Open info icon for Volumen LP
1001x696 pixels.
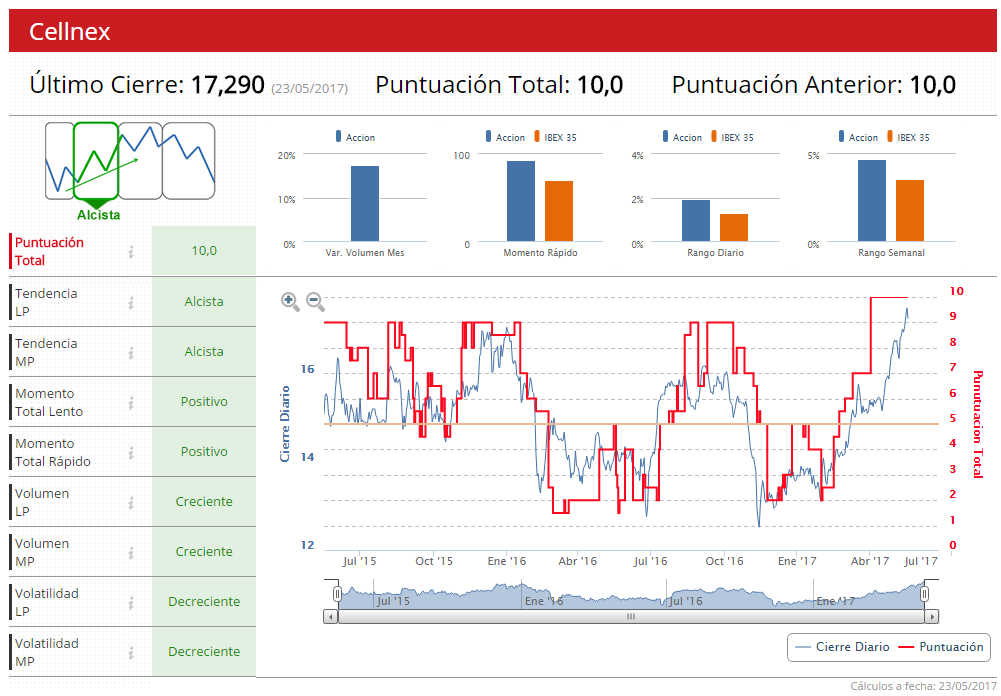click(x=131, y=503)
